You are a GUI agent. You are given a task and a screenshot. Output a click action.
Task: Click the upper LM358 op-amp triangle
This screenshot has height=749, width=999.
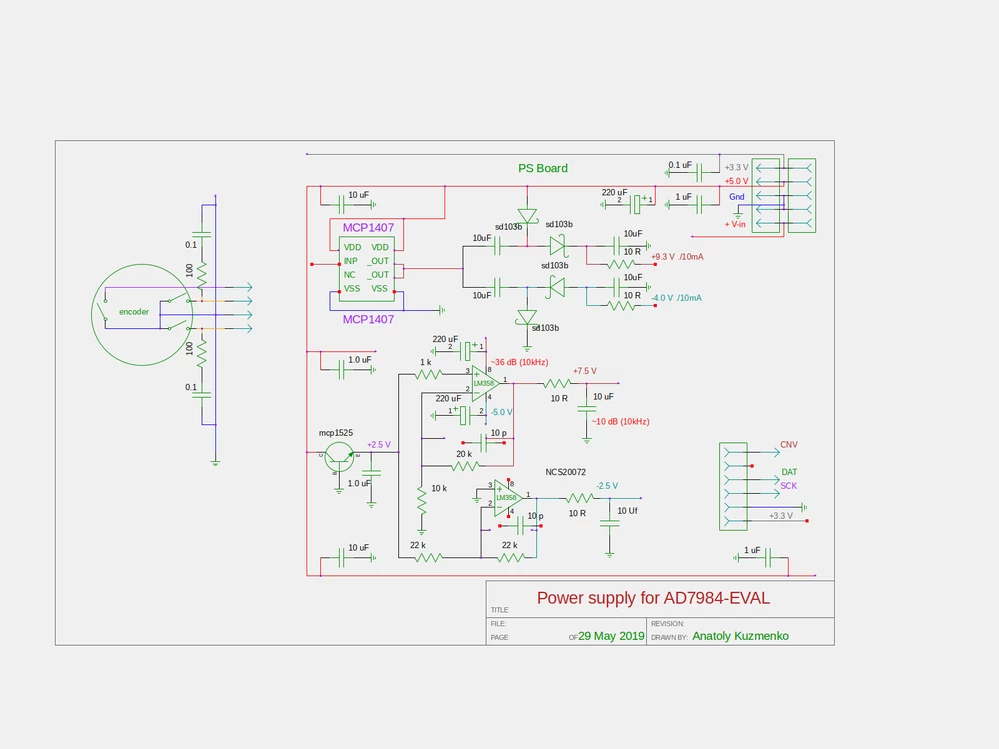[x=485, y=383]
